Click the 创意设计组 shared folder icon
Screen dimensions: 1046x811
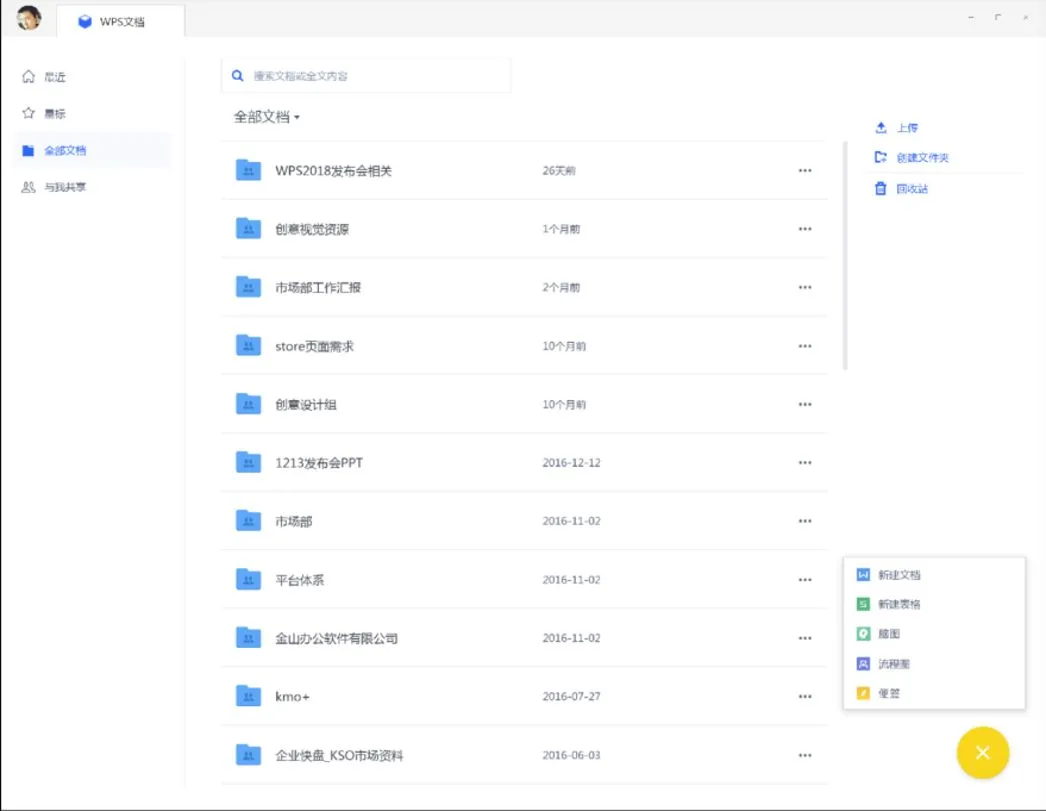point(248,404)
